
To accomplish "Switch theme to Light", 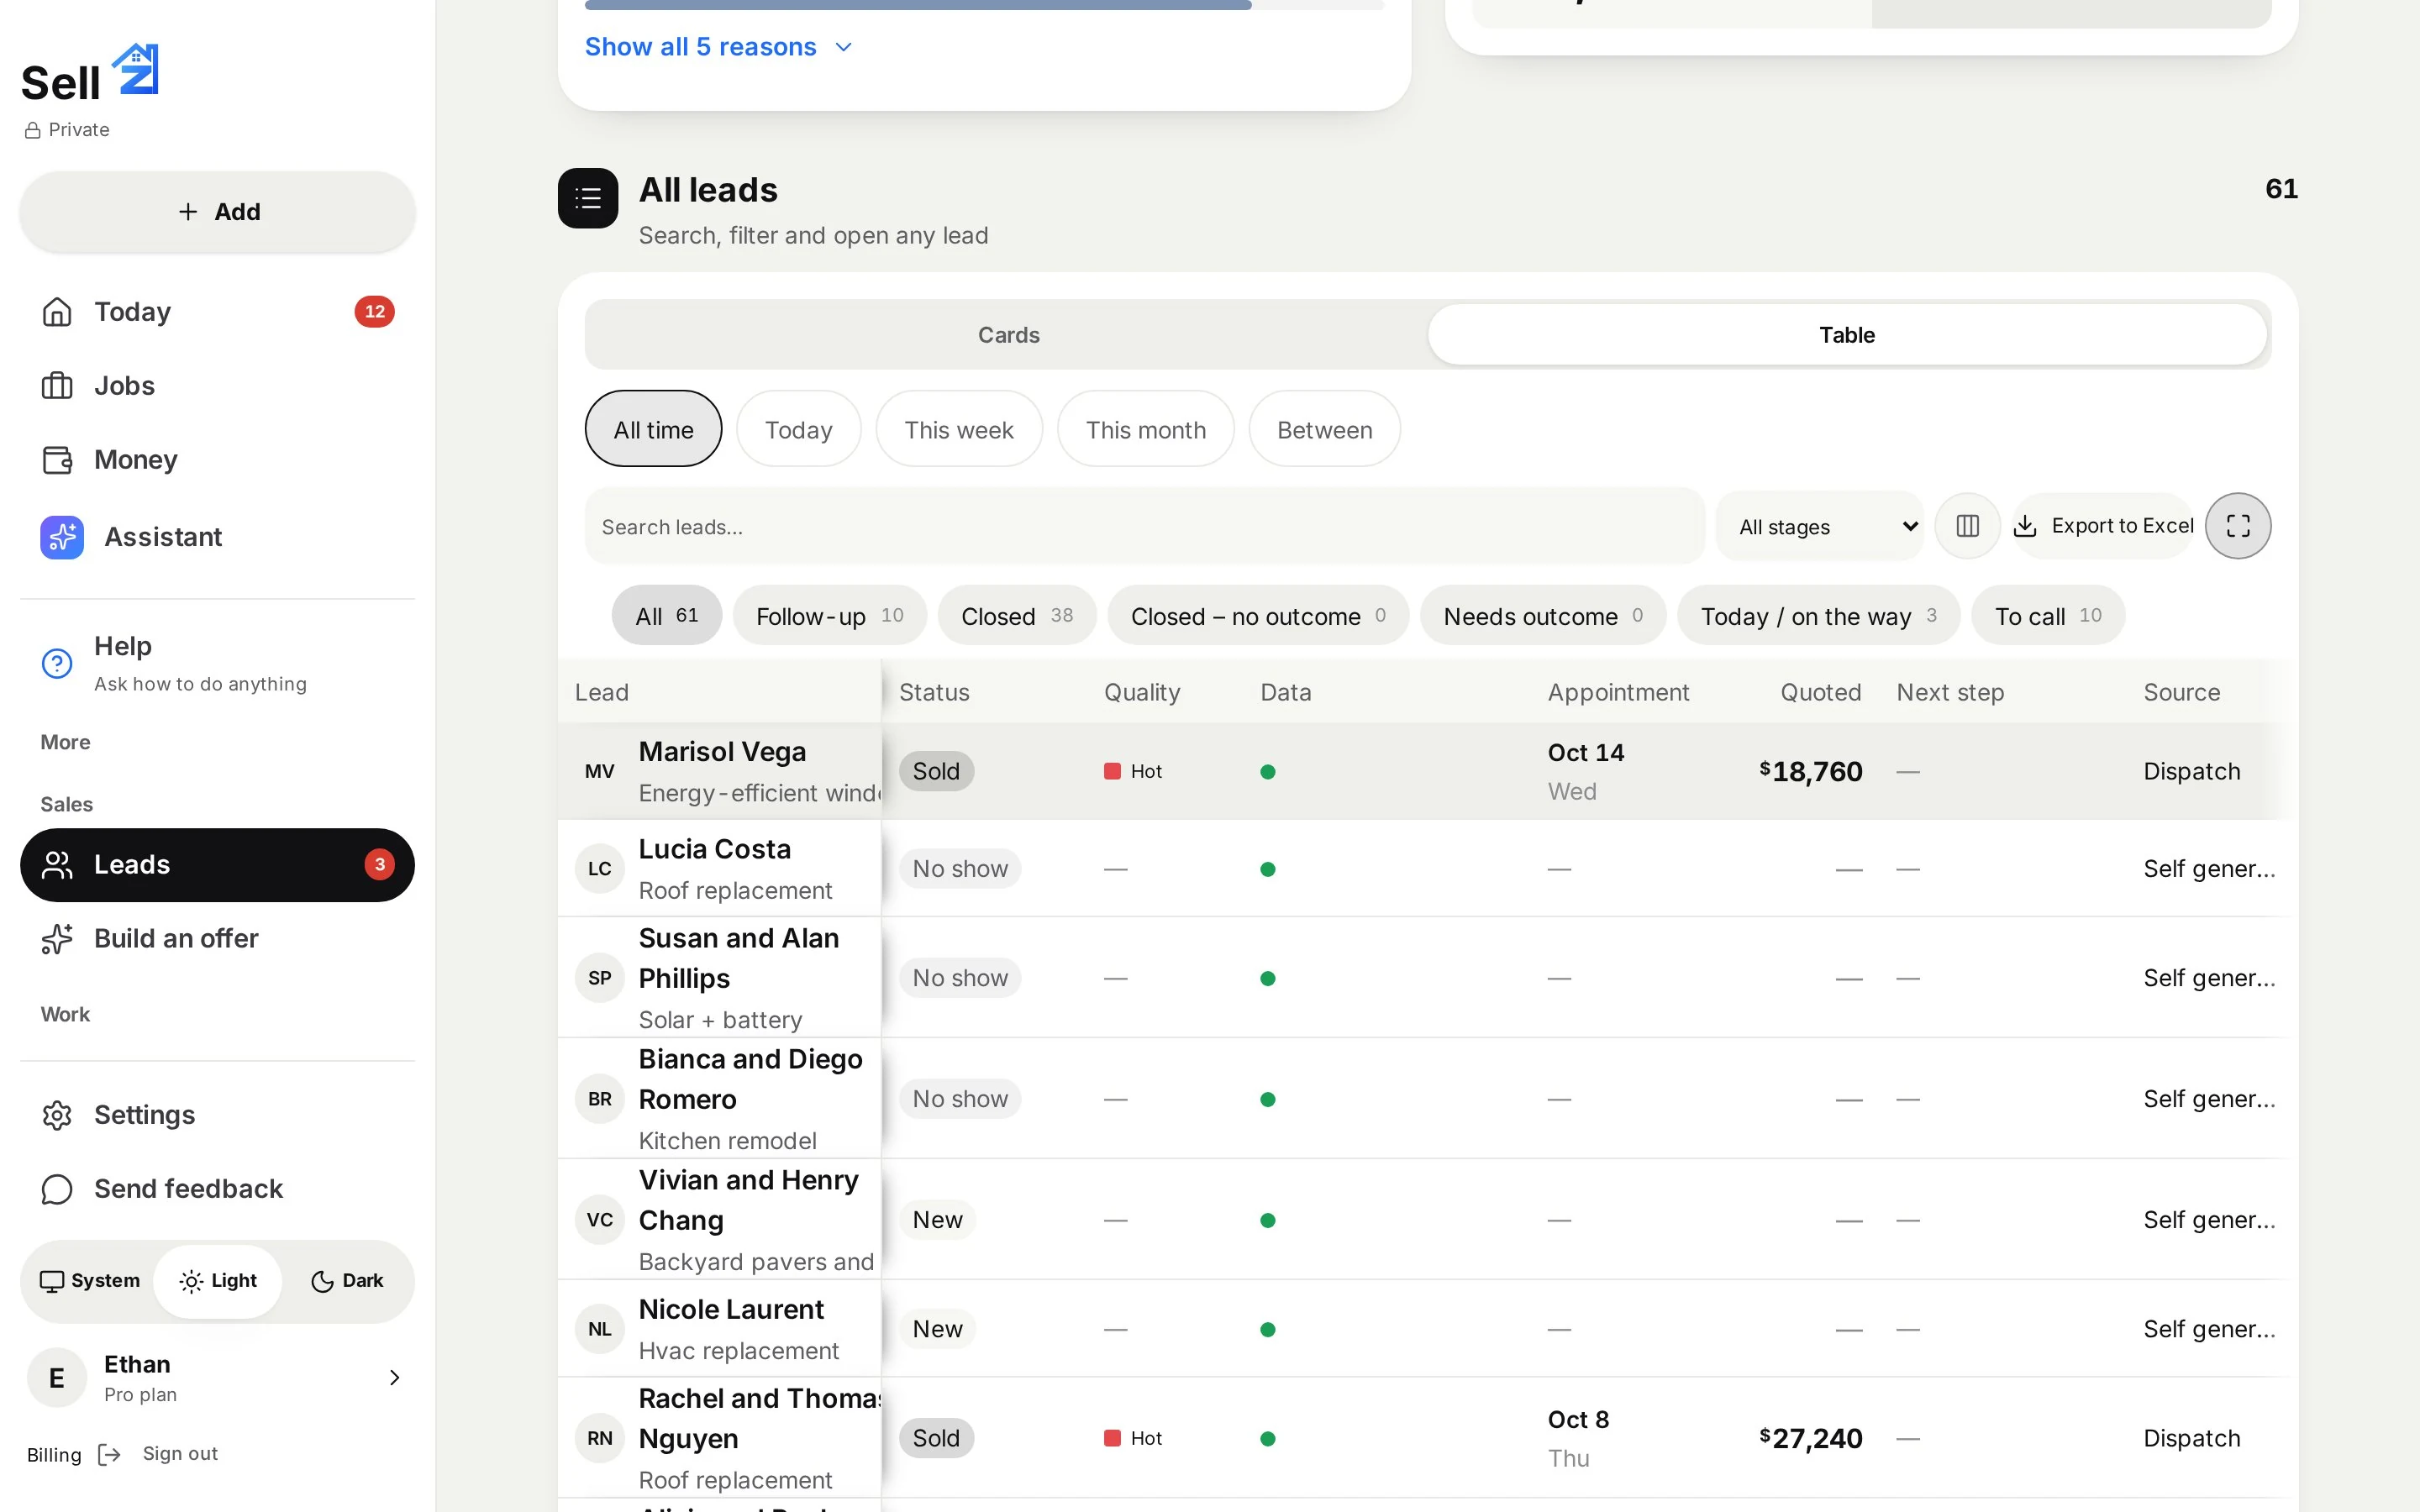I will (218, 1281).
